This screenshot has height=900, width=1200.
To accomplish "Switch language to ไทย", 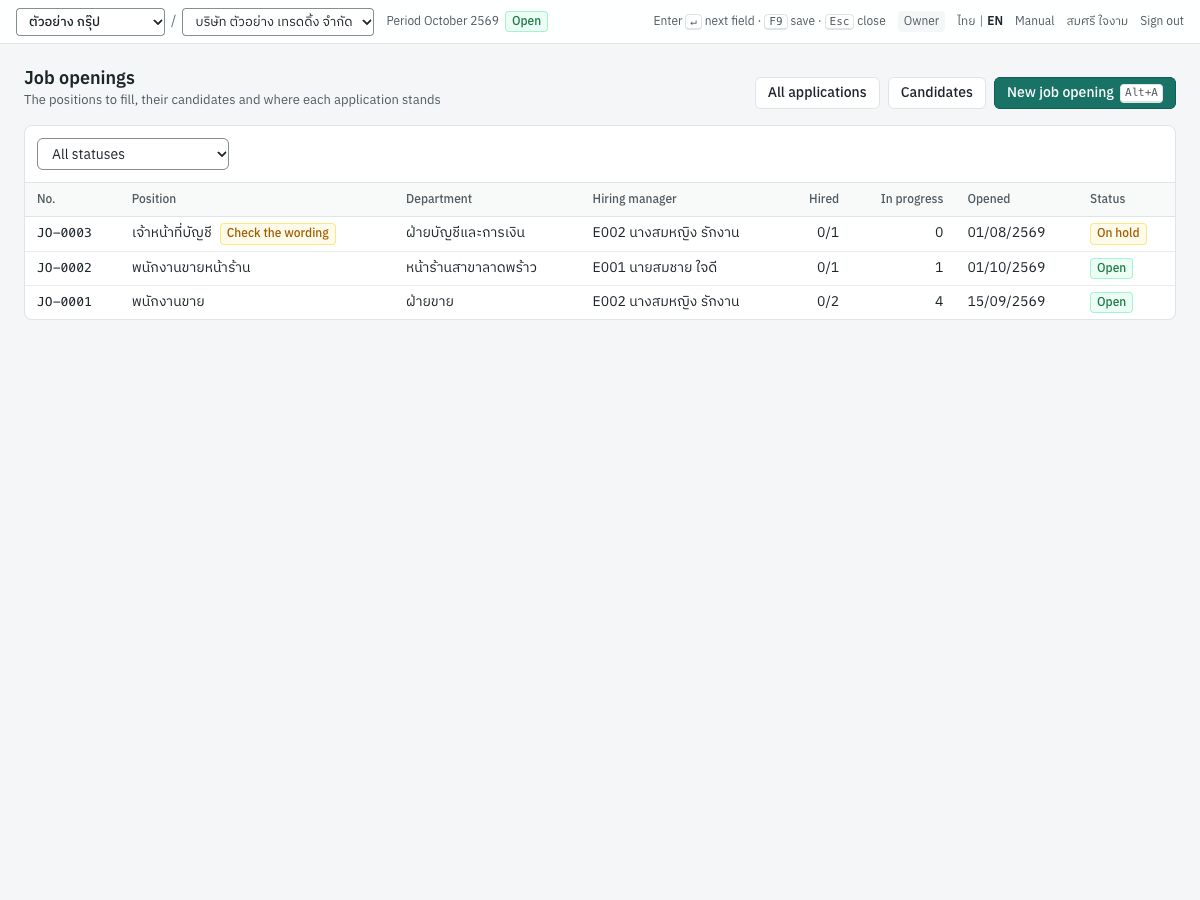I will pos(966,21).
